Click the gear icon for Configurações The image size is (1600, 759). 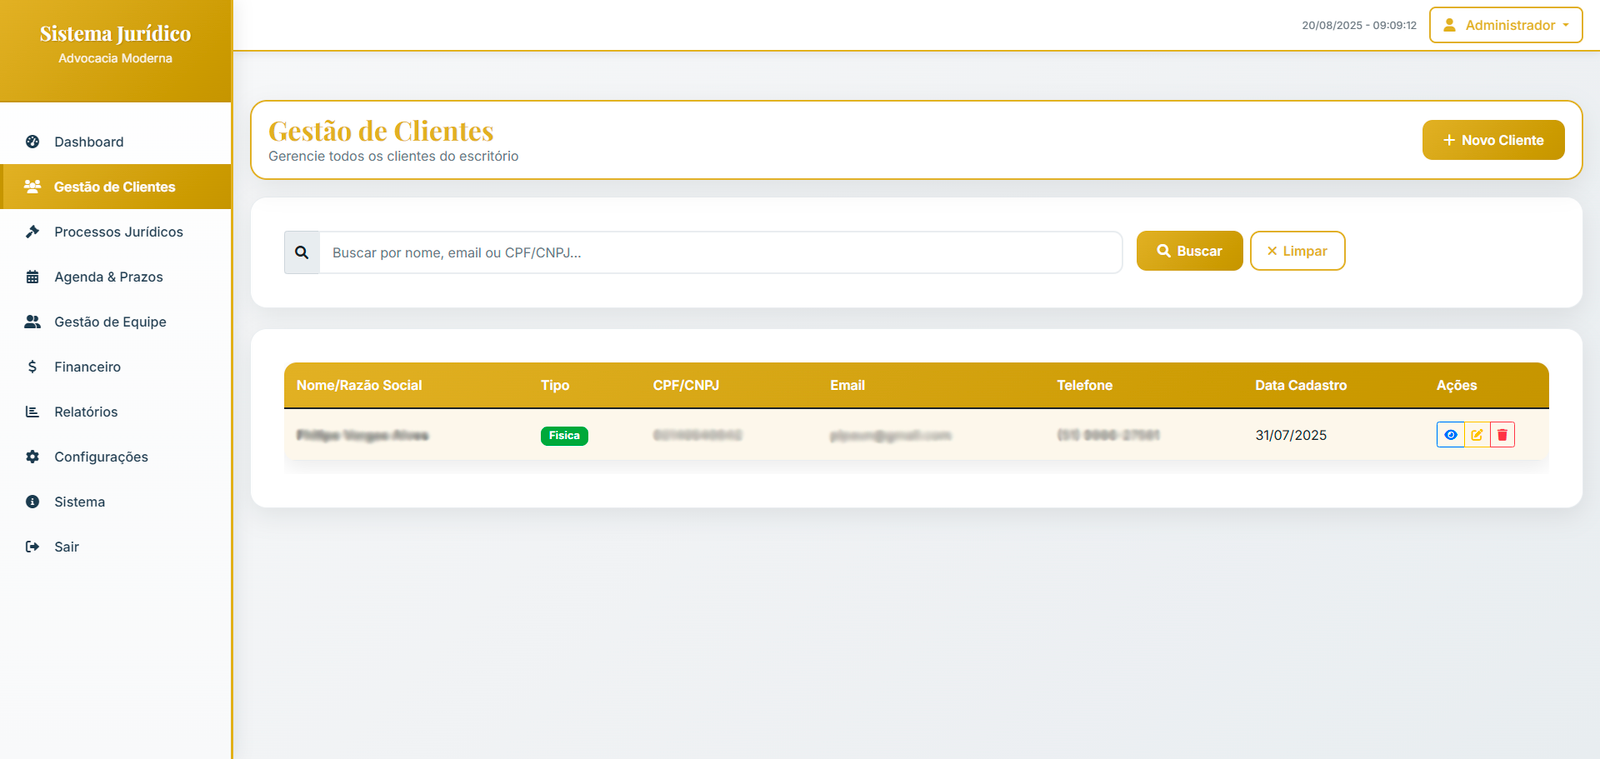point(32,457)
